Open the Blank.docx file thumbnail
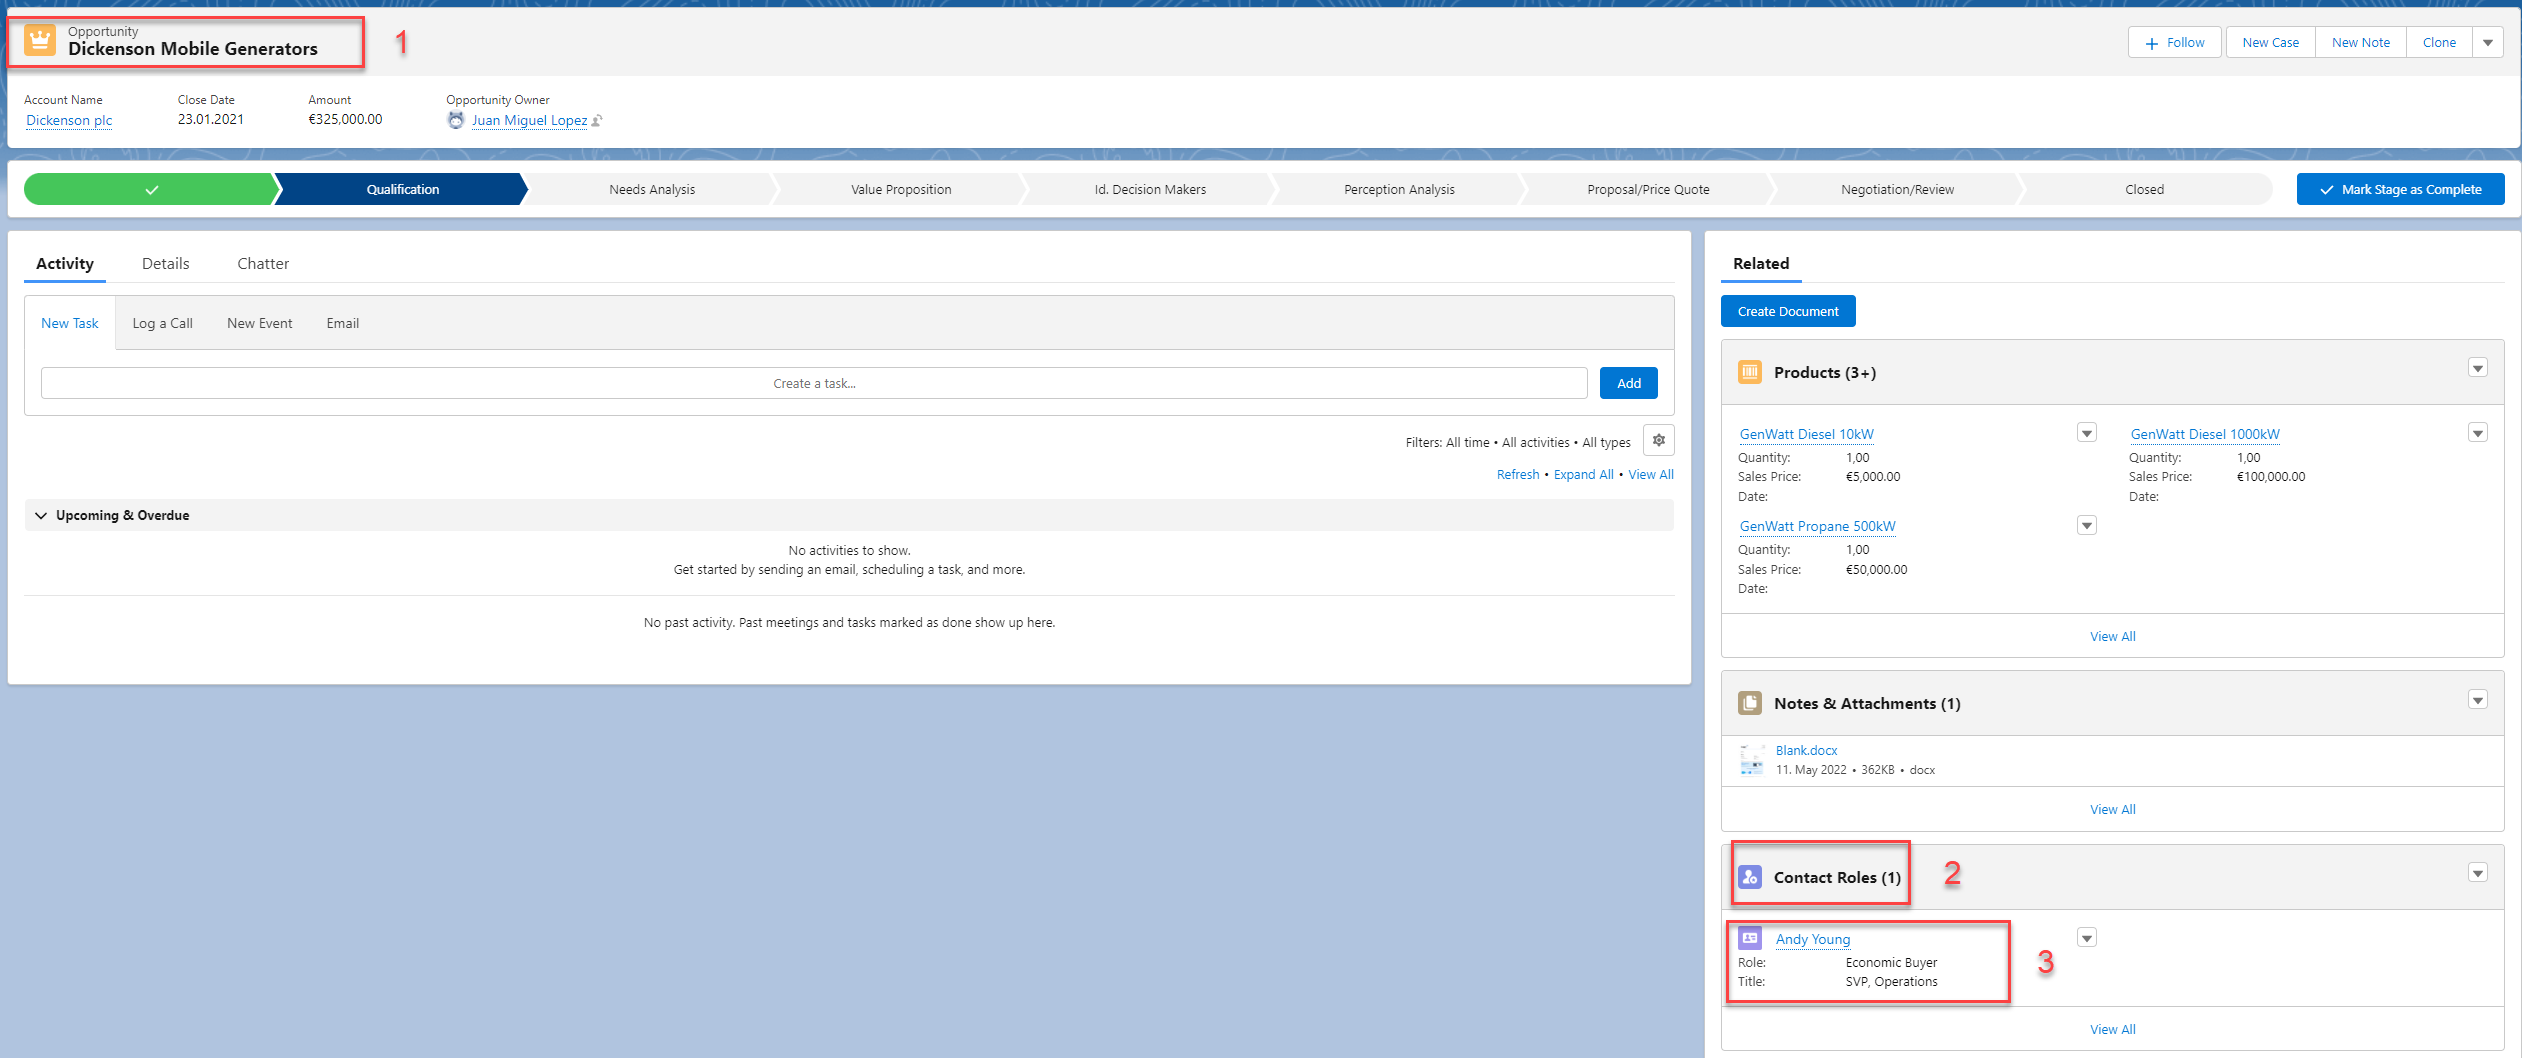Image resolution: width=2522 pixels, height=1058 pixels. click(1752, 760)
